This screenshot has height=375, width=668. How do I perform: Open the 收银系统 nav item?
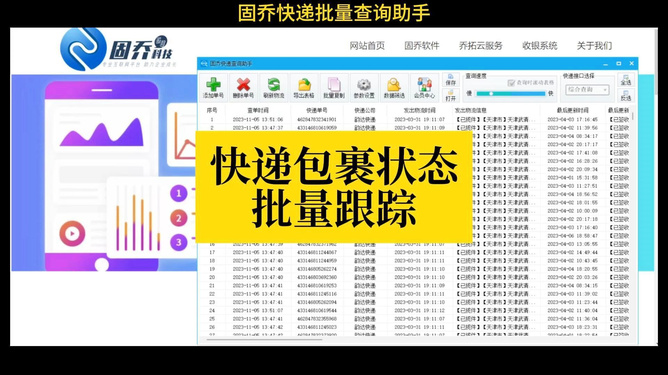point(539,46)
